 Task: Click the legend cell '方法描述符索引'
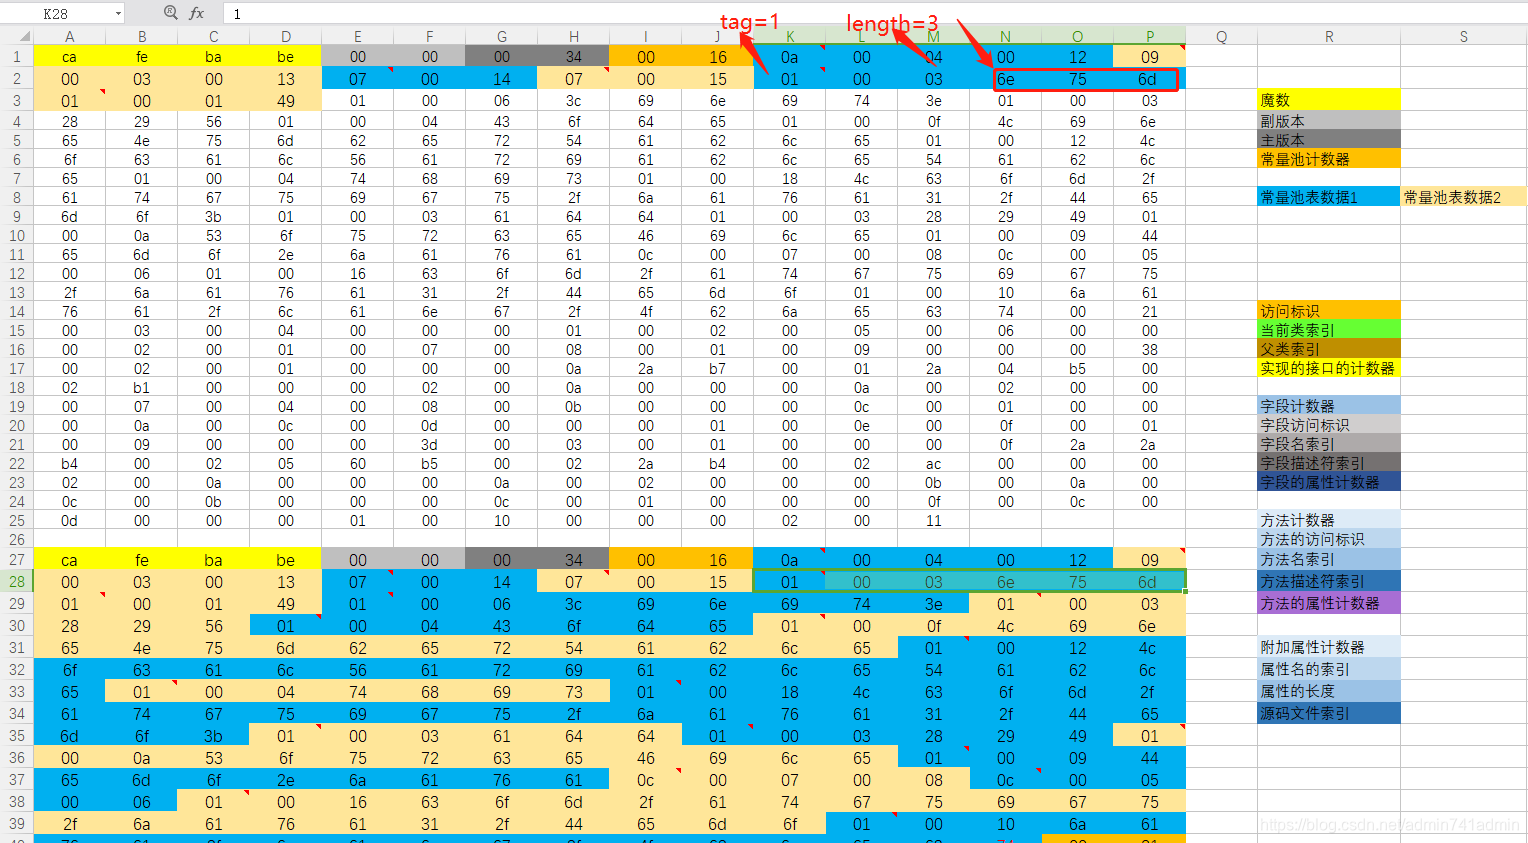pyautogui.click(x=1329, y=581)
